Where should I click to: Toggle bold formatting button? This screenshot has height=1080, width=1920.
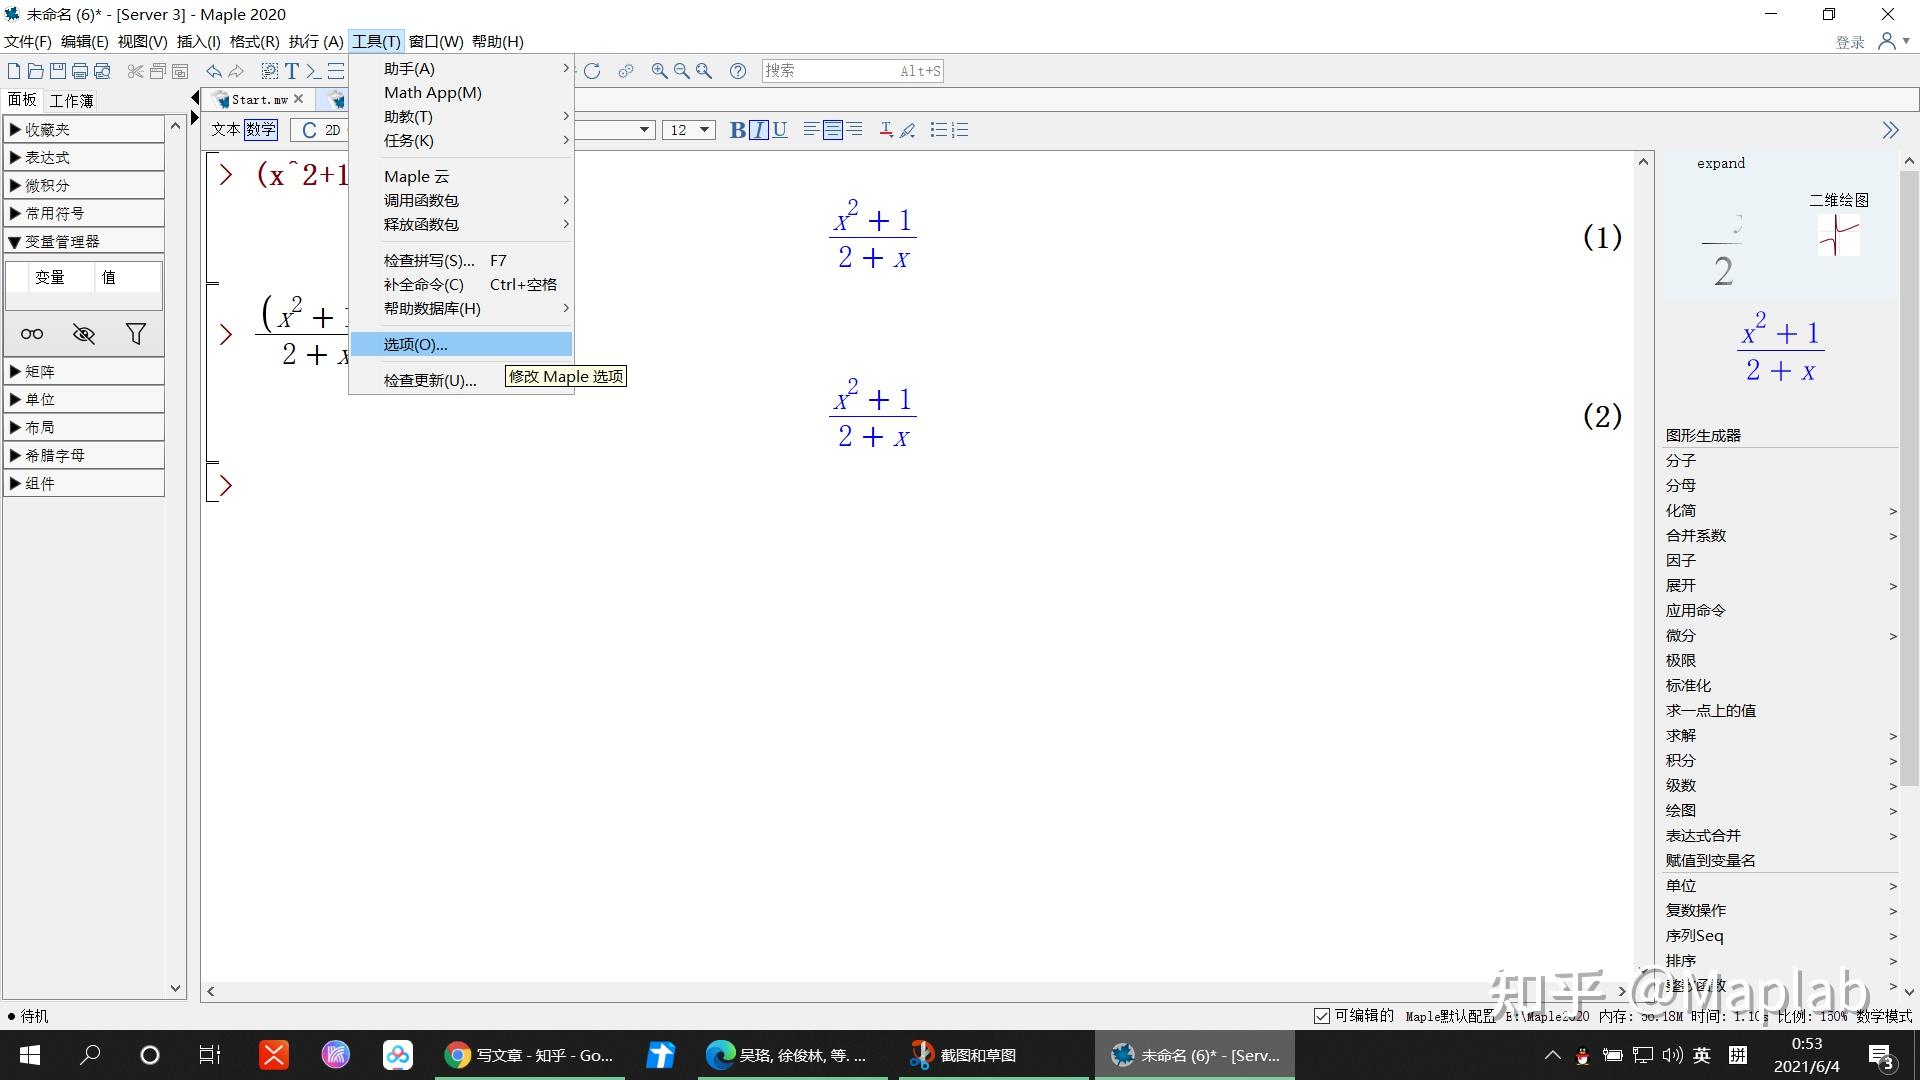737,130
